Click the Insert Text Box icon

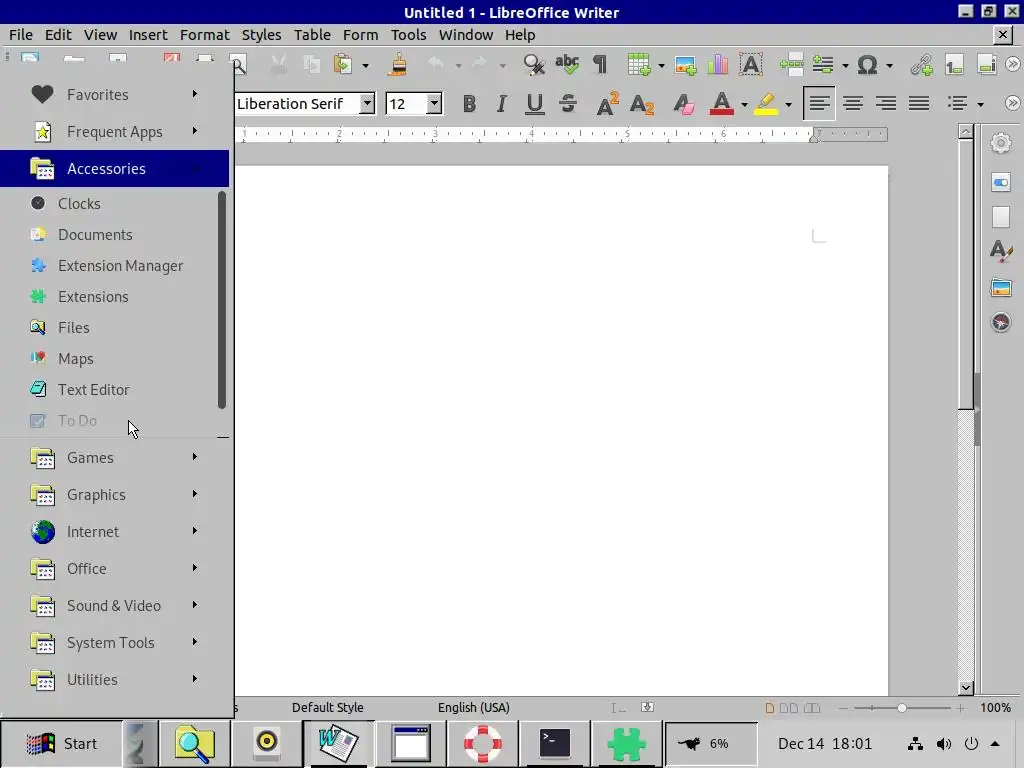pos(751,65)
